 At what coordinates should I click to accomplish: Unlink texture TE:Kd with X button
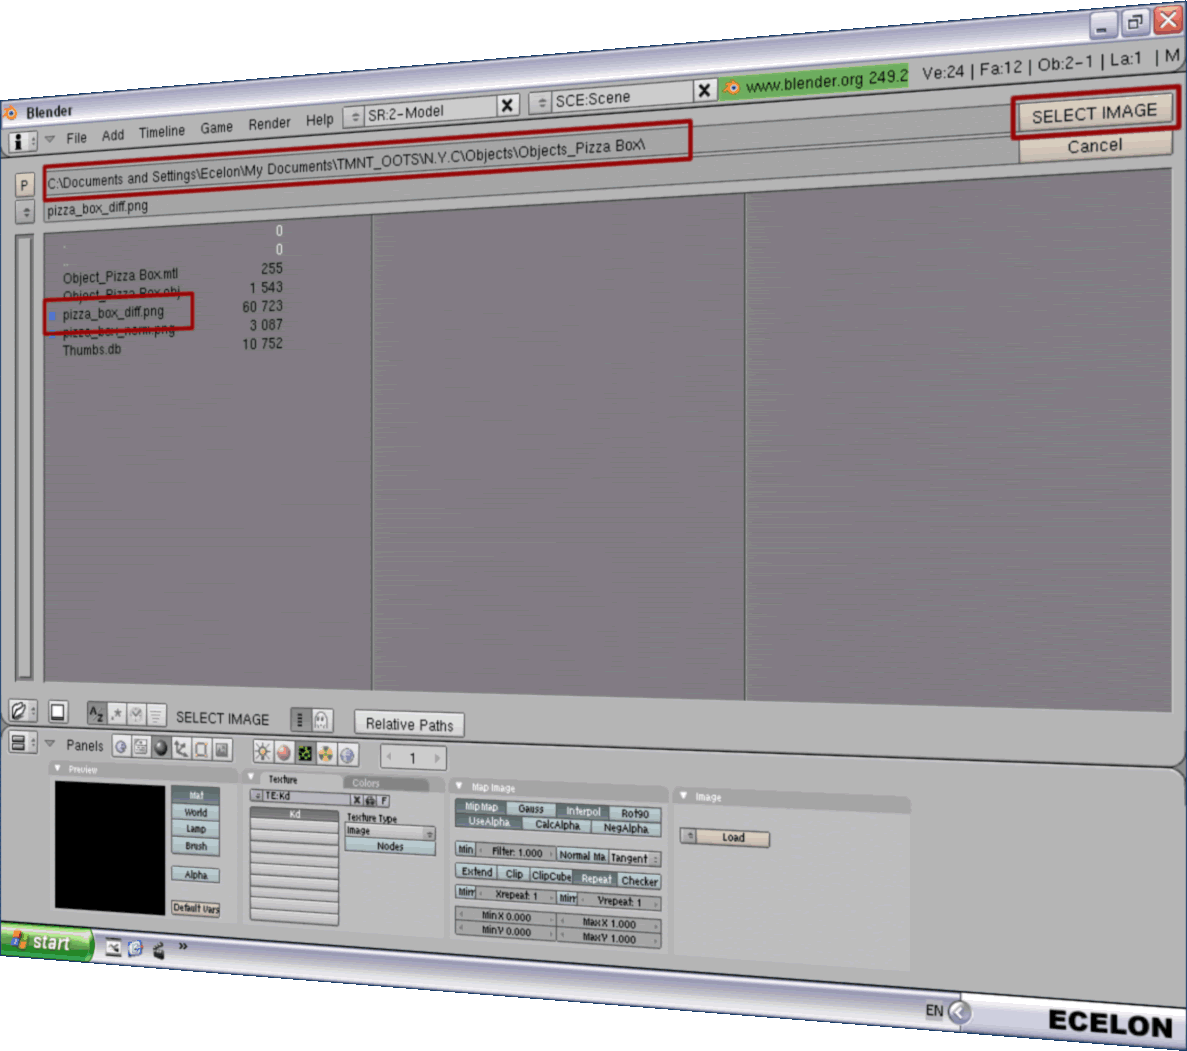357,800
